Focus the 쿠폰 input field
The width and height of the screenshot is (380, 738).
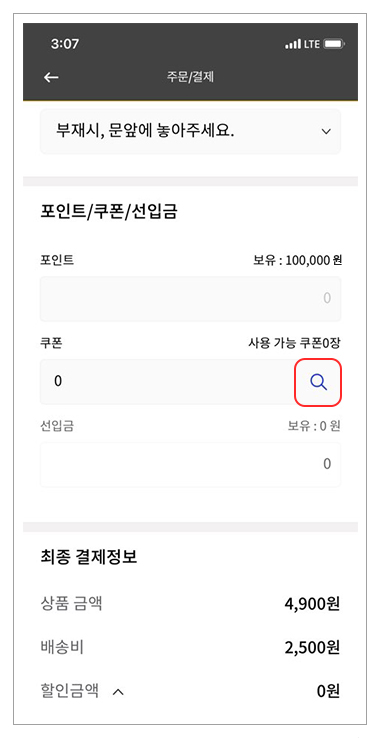[x=167, y=382]
